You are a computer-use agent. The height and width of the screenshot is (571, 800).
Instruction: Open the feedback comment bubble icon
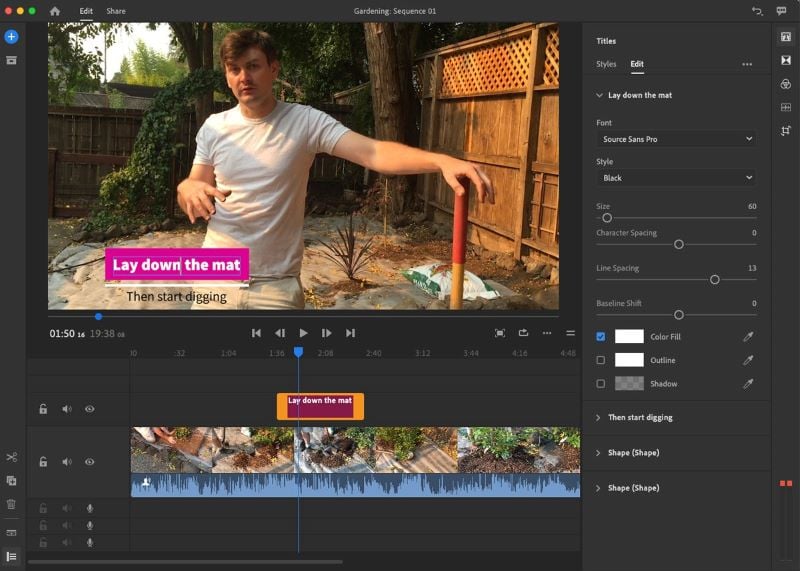[x=781, y=11]
